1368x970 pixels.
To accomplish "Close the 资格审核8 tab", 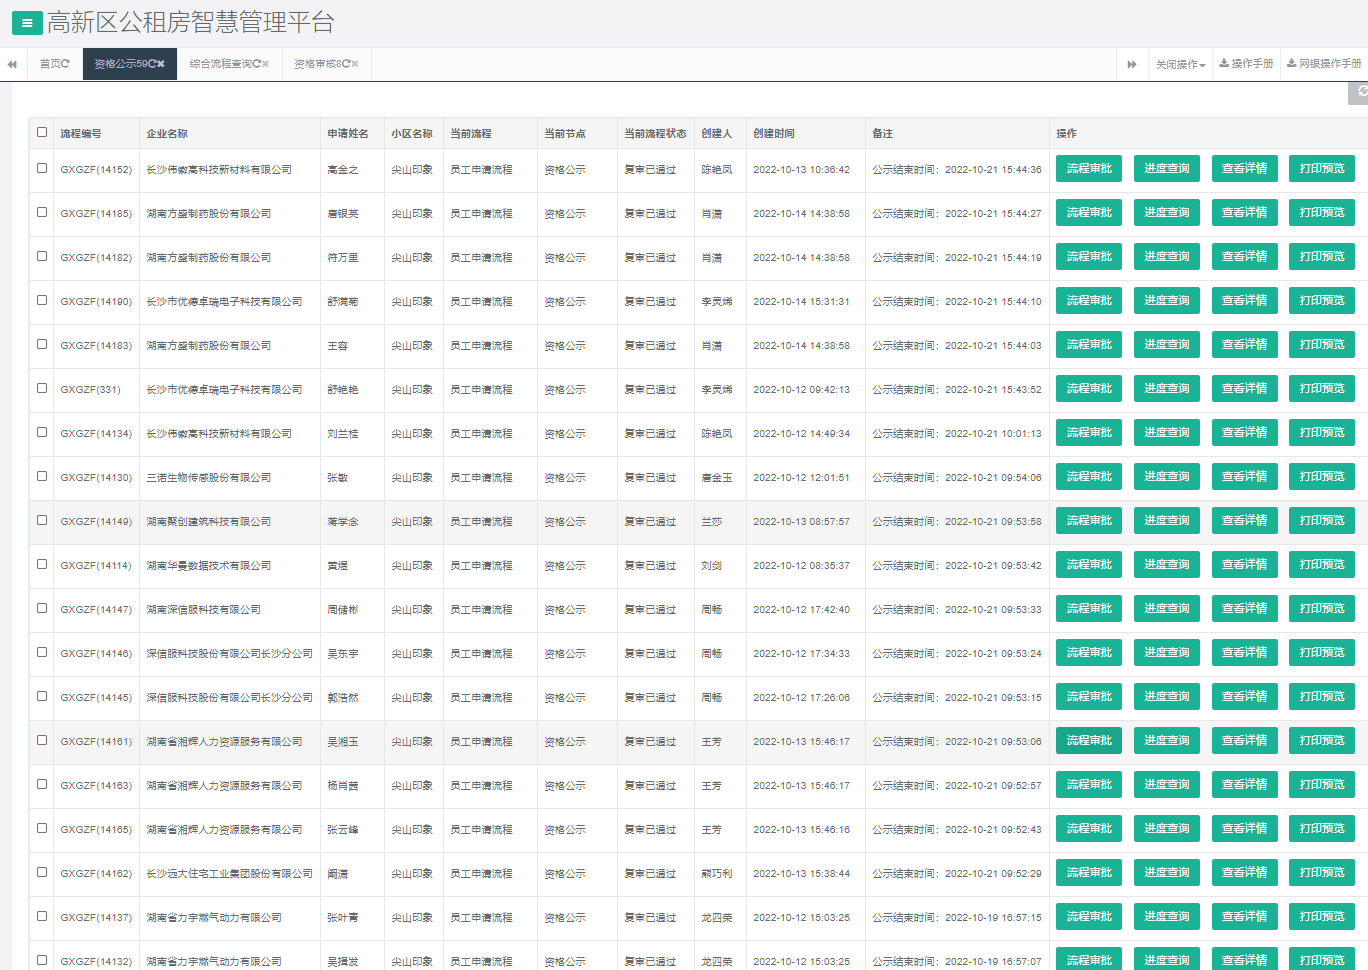I will pyautogui.click(x=354, y=64).
